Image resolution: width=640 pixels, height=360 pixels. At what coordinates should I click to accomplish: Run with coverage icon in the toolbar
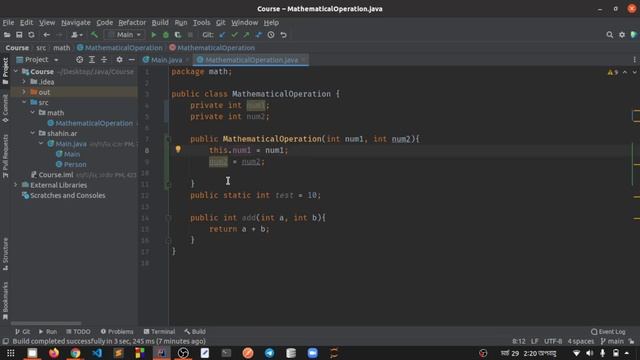click(x=178, y=35)
